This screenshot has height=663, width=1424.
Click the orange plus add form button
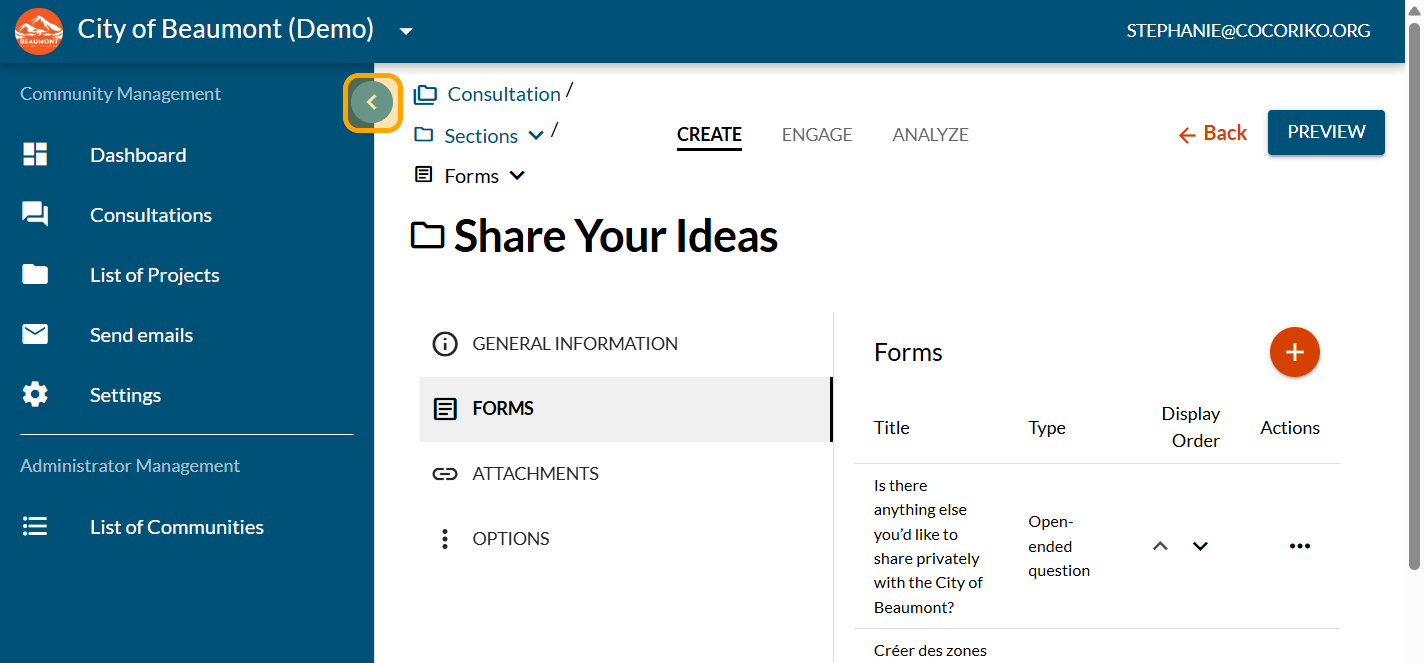[1294, 352]
